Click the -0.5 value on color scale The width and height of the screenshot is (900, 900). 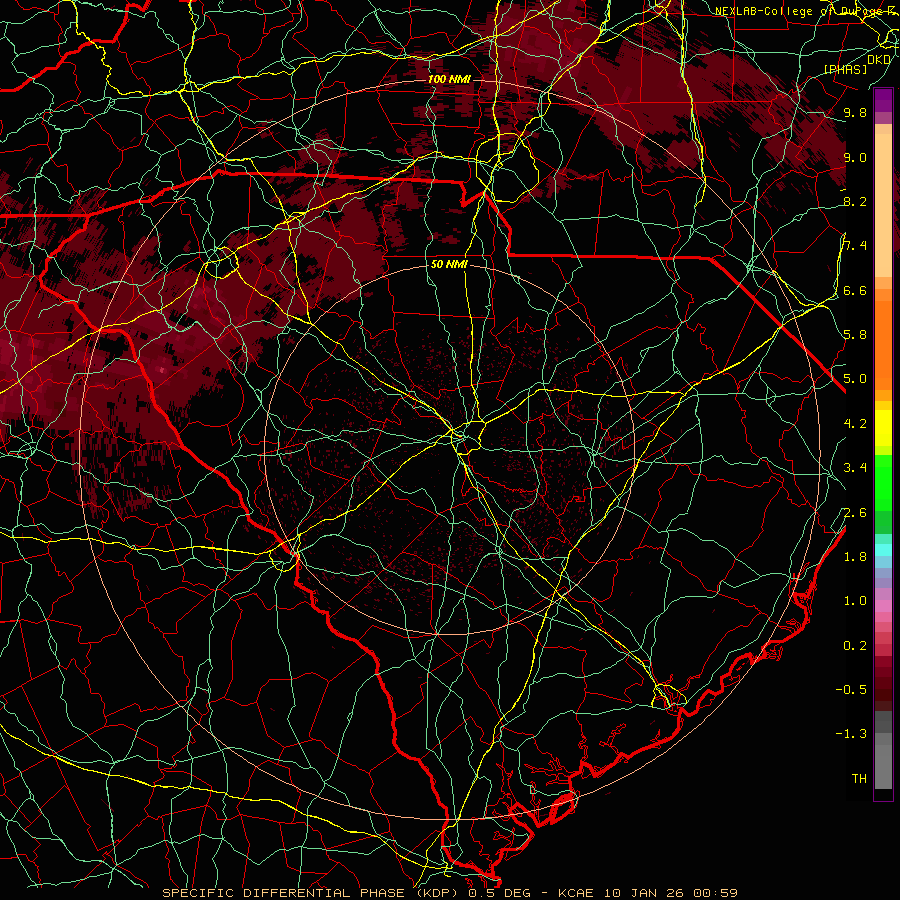pyautogui.click(x=851, y=689)
